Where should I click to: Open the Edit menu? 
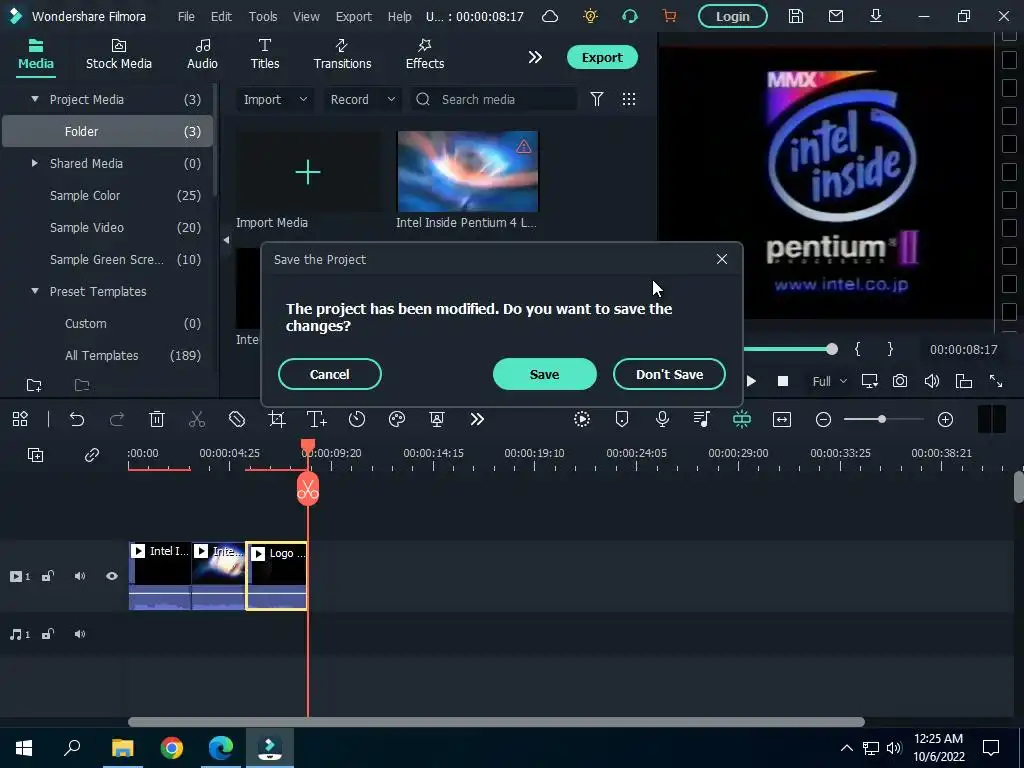(x=221, y=16)
